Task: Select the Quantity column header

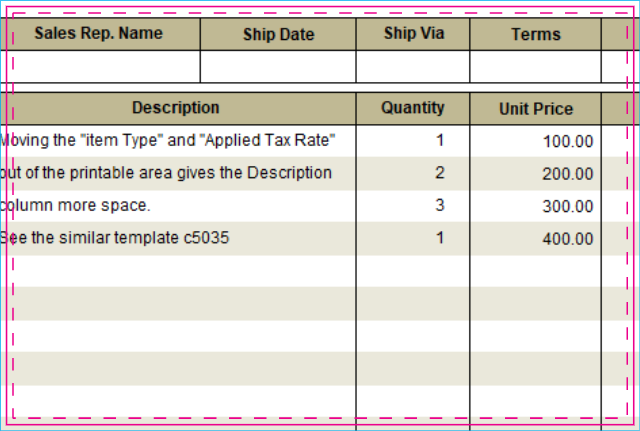Action: point(413,108)
